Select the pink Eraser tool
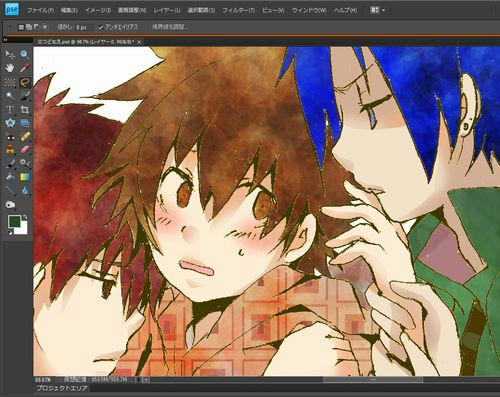 [x=24, y=150]
